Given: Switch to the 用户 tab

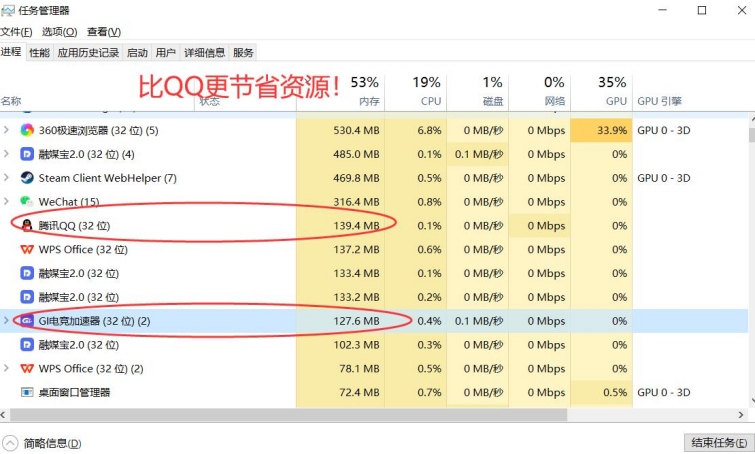Looking at the screenshot, I should (166, 52).
